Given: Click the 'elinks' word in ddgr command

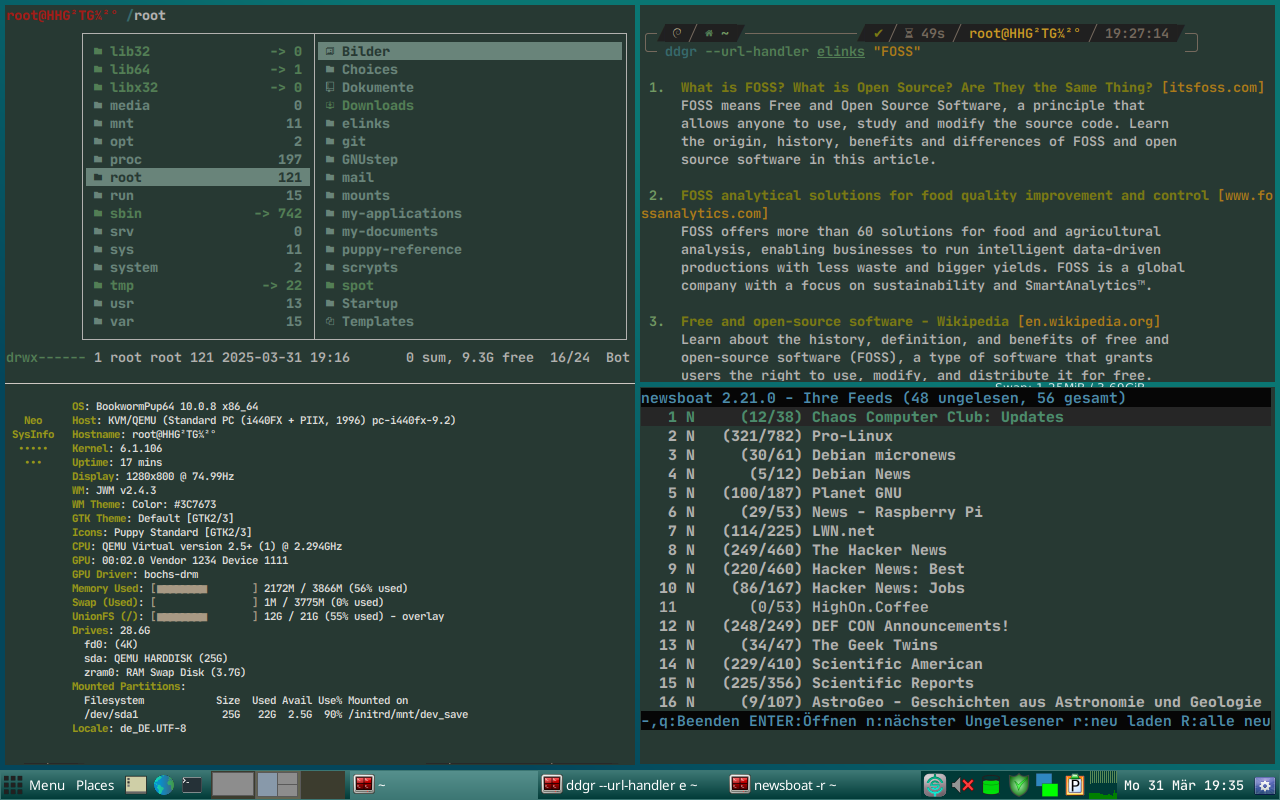Looking at the screenshot, I should (841, 51).
